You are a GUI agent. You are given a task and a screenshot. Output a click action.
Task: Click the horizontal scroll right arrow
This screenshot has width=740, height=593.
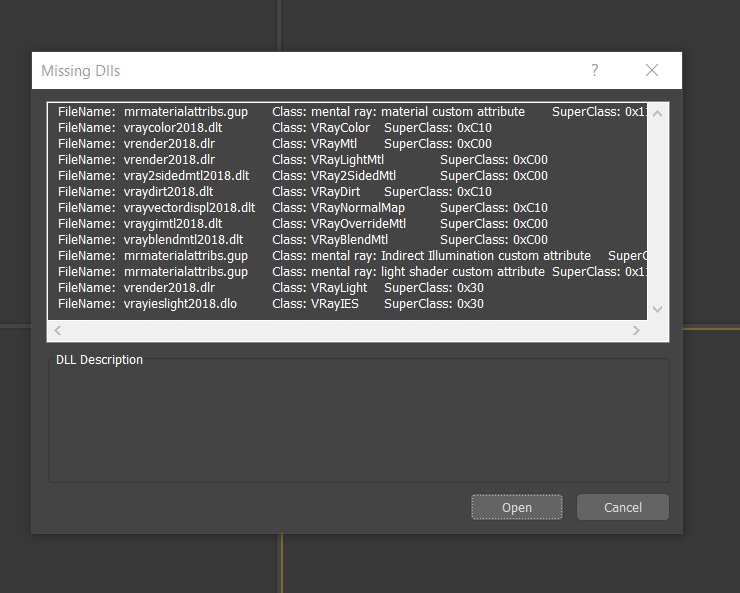point(636,330)
